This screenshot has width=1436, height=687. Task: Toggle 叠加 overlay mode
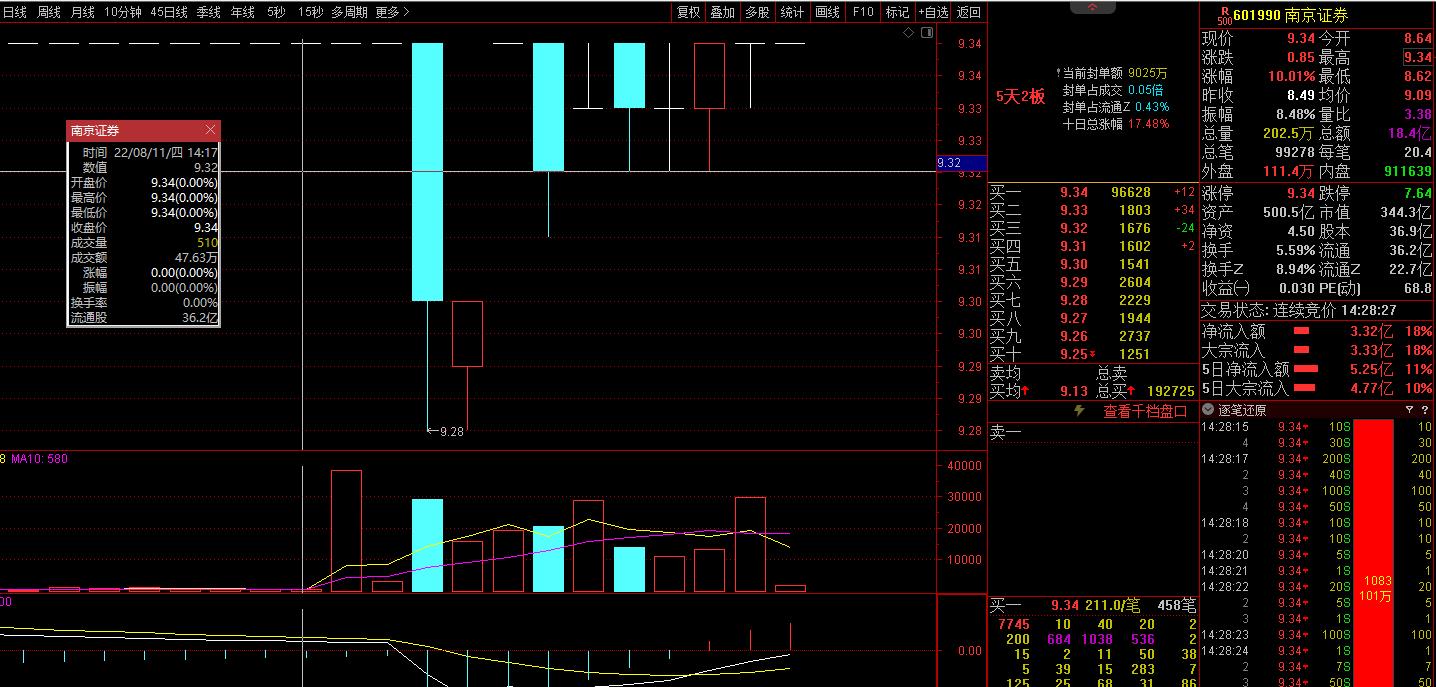point(722,12)
